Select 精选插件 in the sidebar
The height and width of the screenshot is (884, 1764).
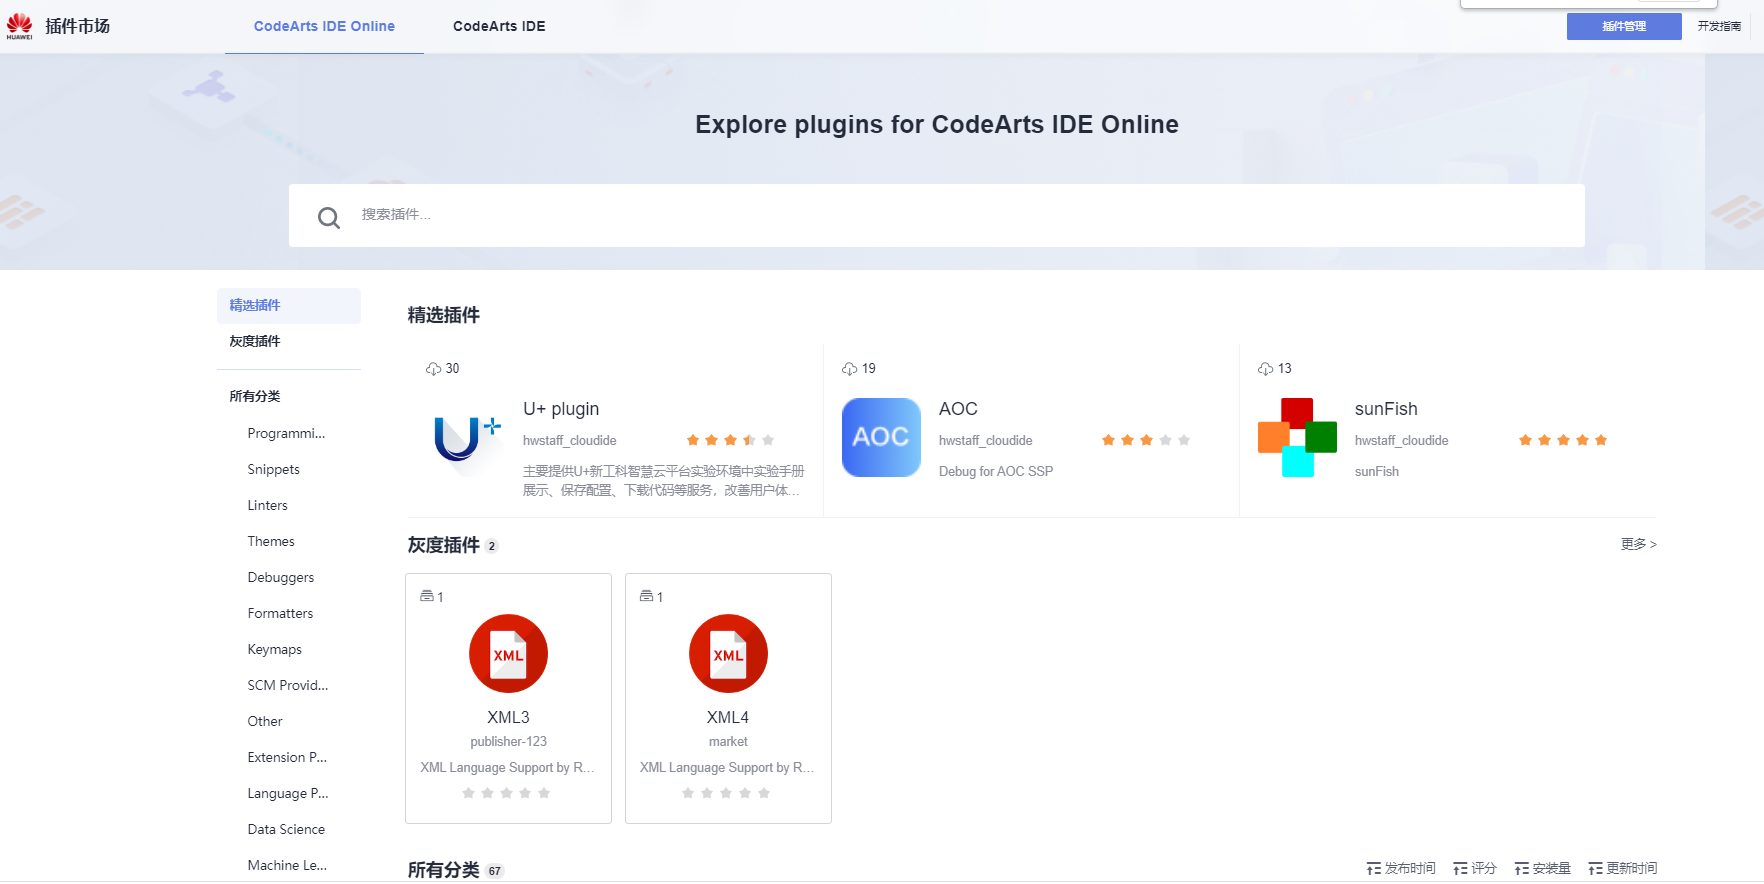[x=289, y=306]
